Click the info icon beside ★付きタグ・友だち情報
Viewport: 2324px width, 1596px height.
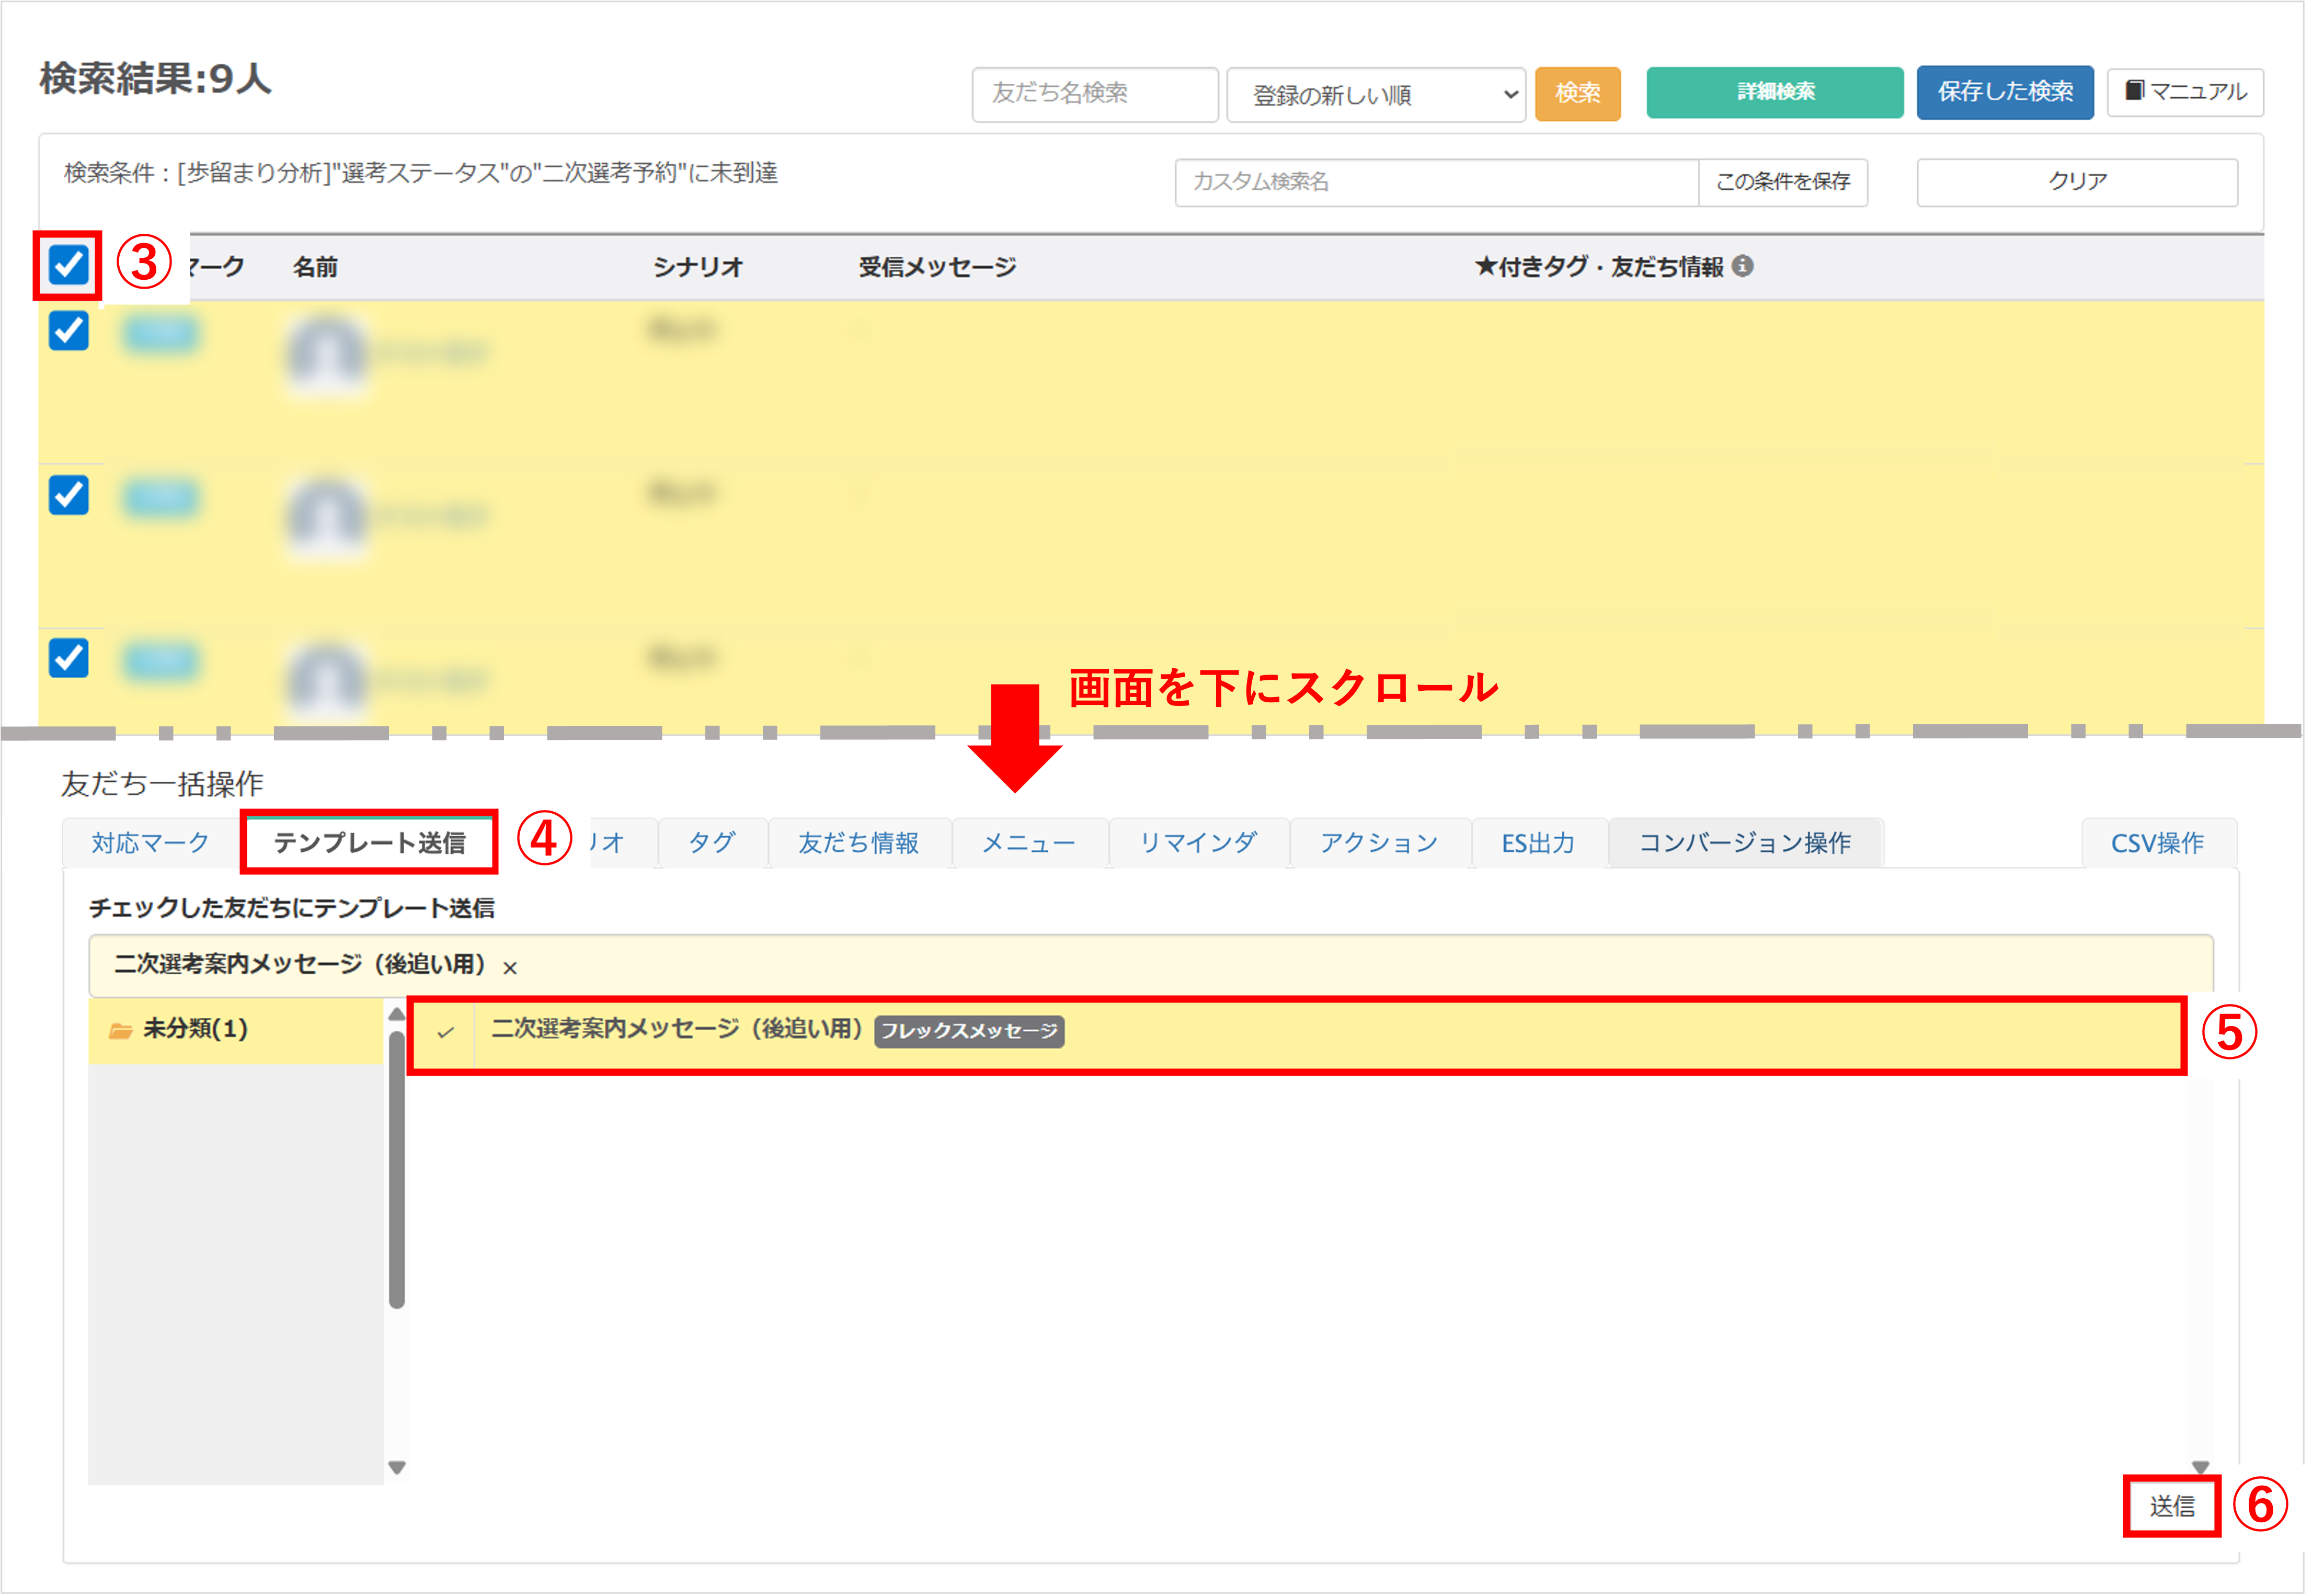point(1742,266)
